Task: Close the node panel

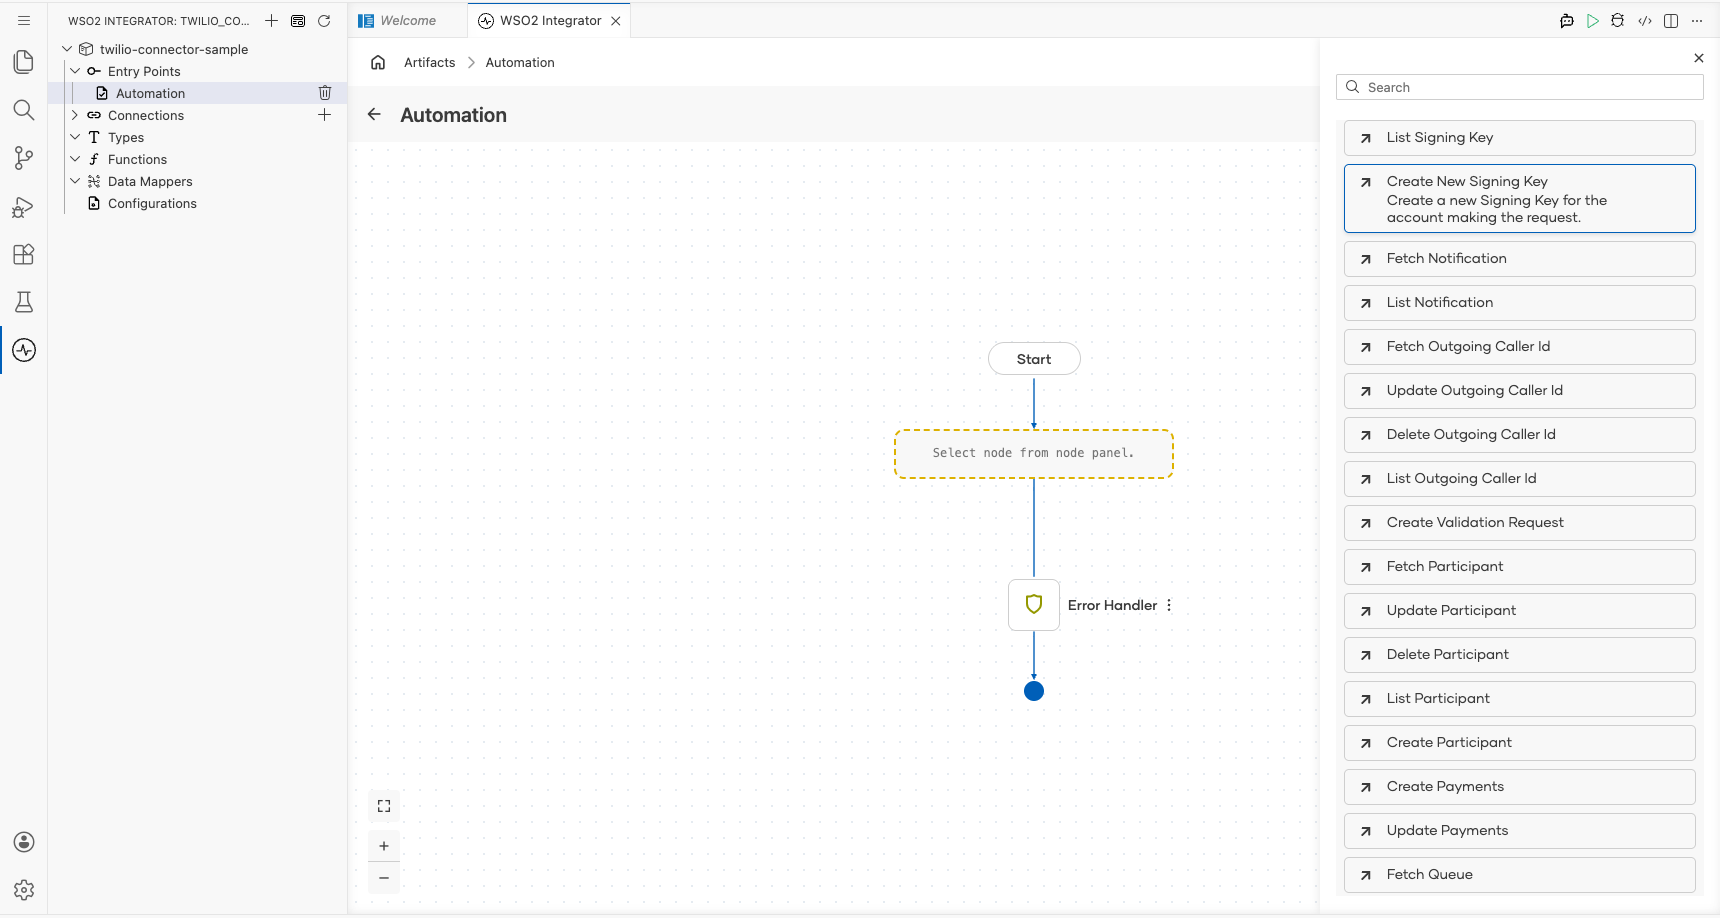Action: (1699, 58)
